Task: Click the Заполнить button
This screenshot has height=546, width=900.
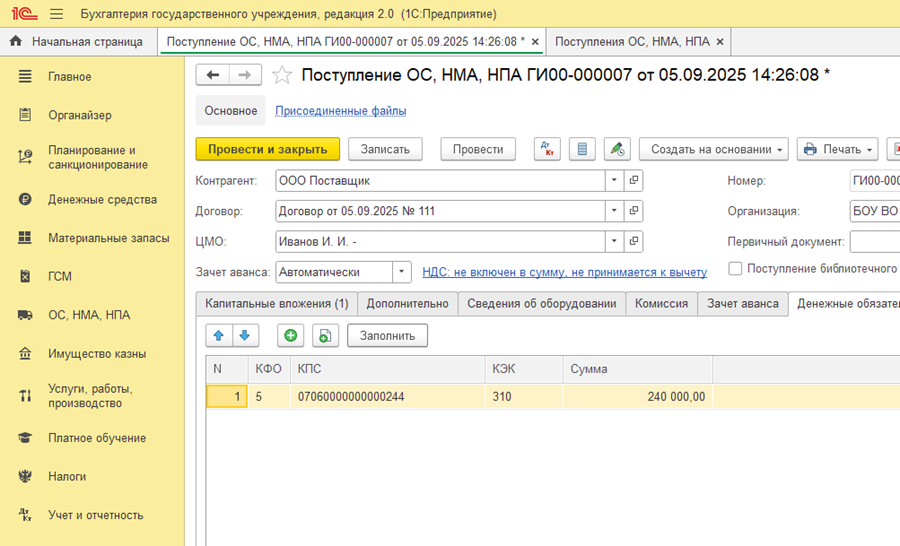Action: coord(387,336)
